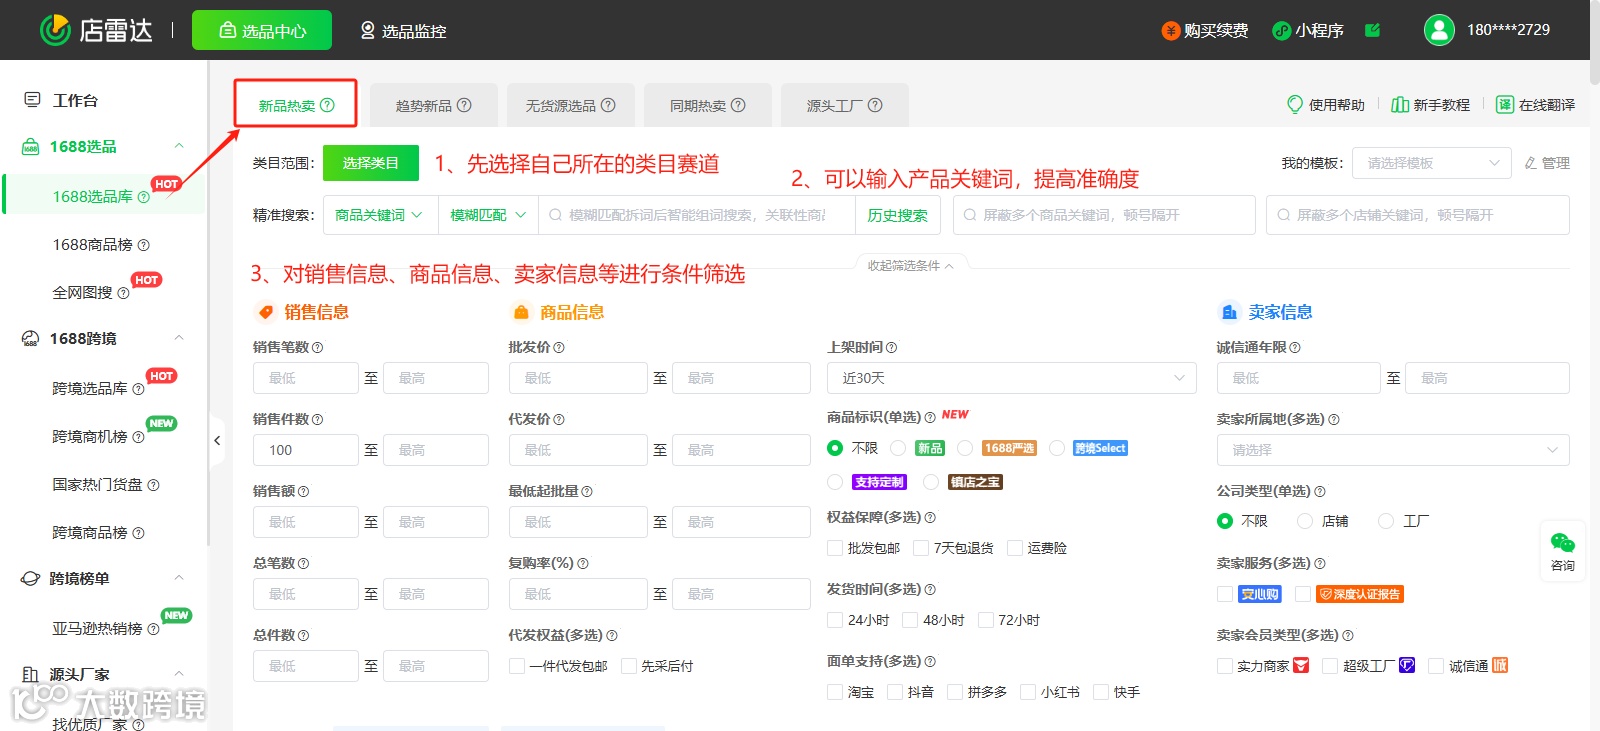Click help icon next to 新品热卖 tab
The width and height of the screenshot is (1600, 731).
[x=327, y=105]
